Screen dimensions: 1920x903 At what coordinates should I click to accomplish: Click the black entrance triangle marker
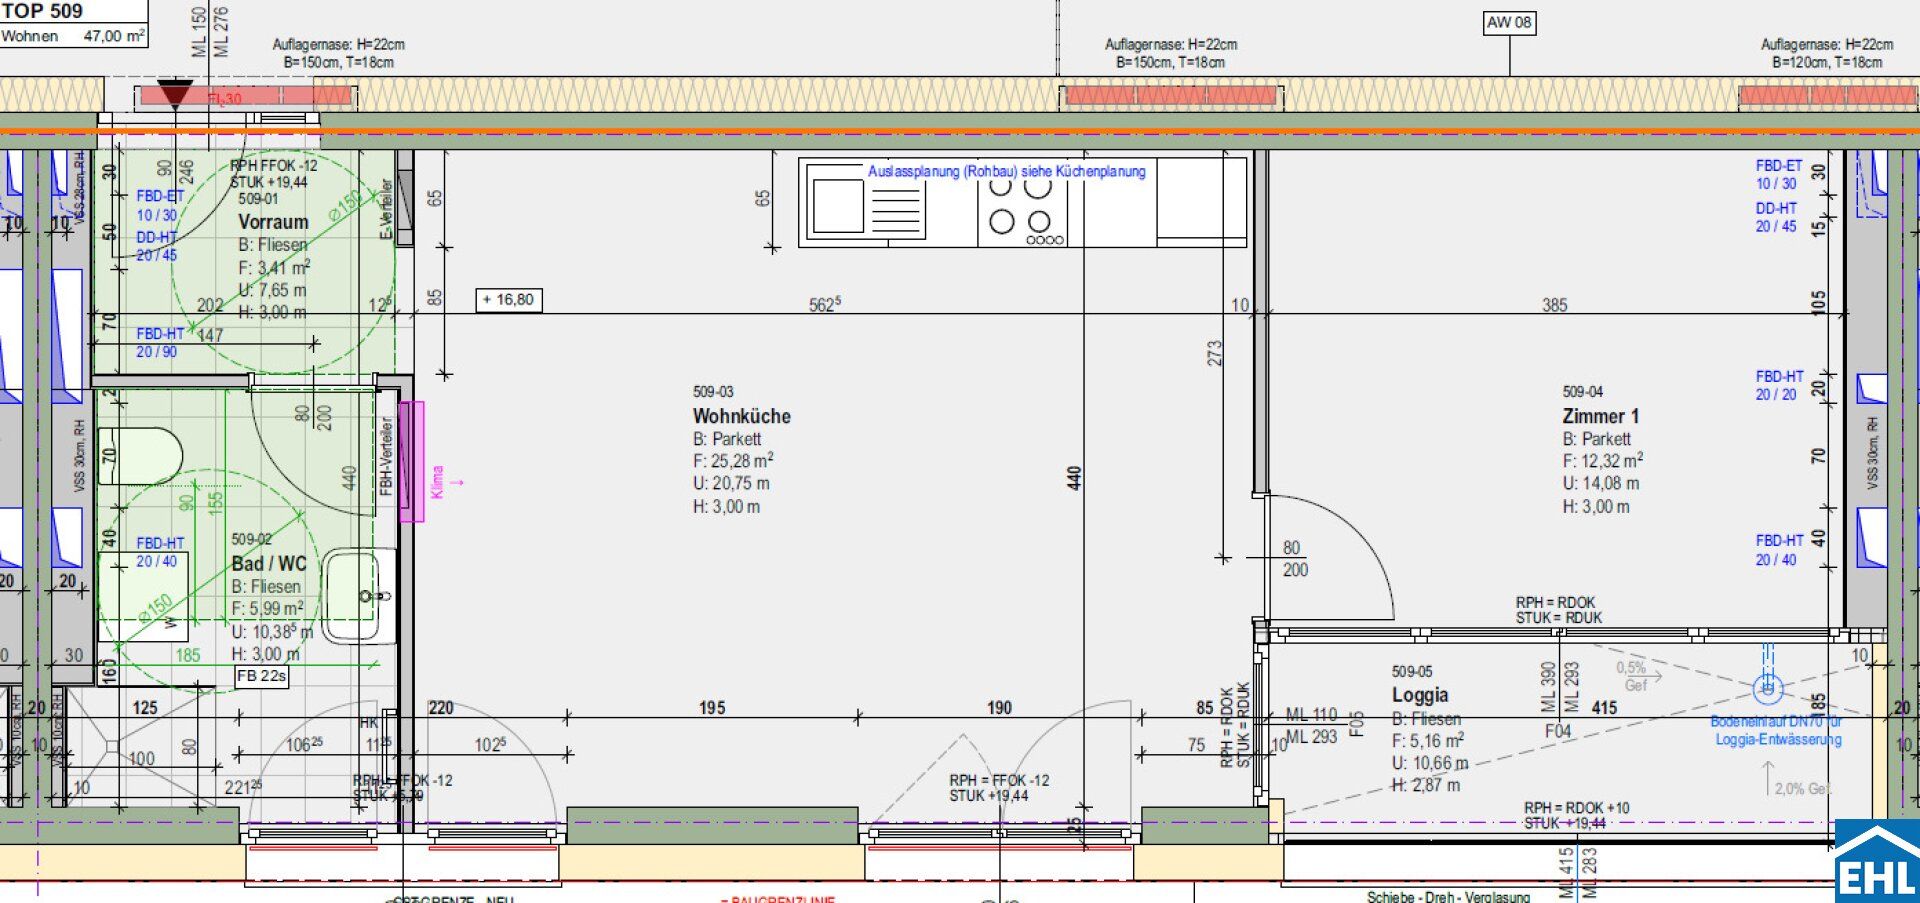[175, 94]
